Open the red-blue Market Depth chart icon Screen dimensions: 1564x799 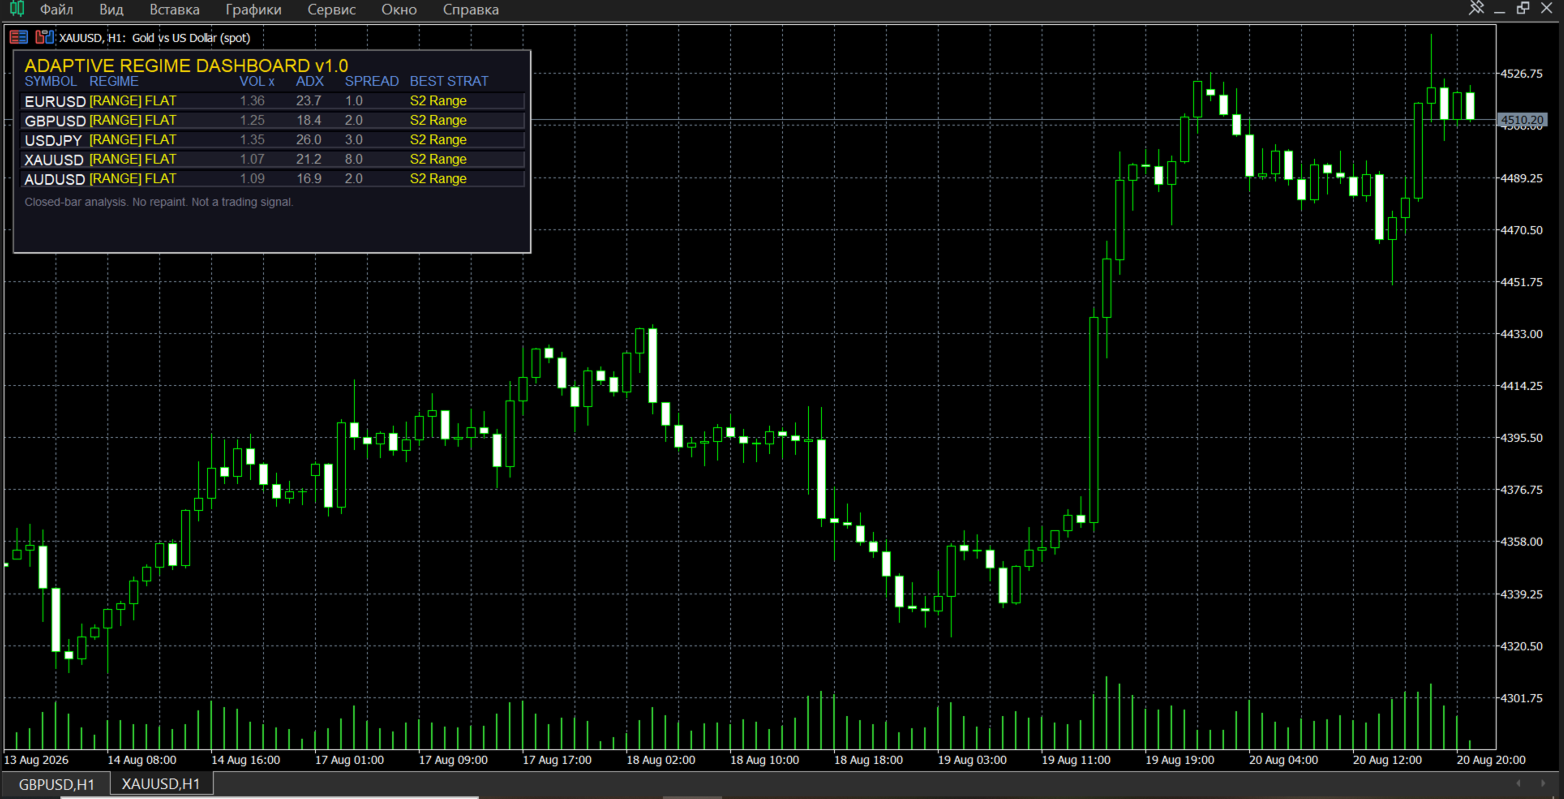coord(19,37)
